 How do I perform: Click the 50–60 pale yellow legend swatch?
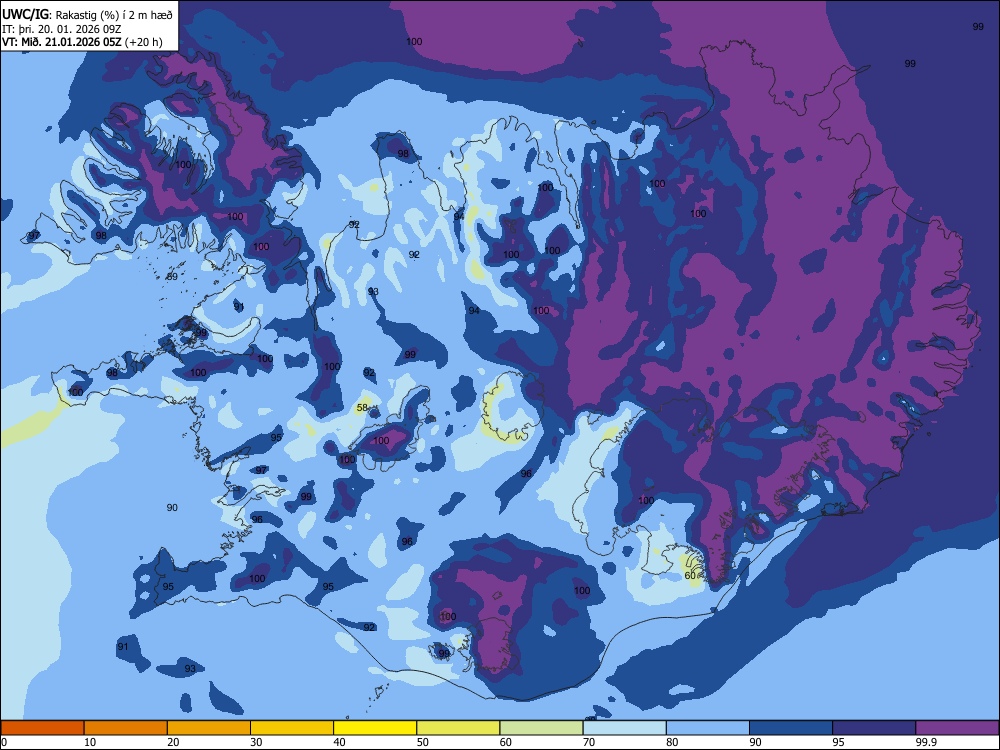459,728
